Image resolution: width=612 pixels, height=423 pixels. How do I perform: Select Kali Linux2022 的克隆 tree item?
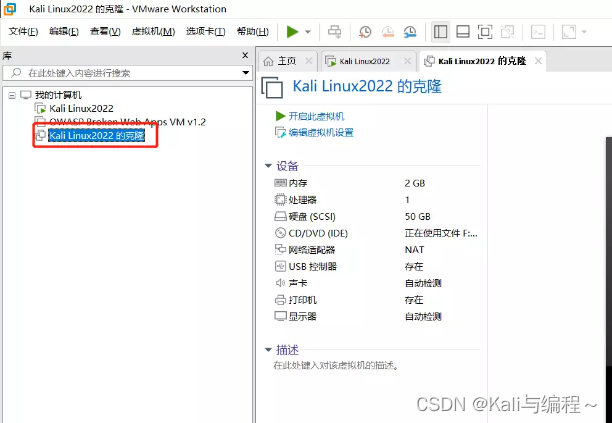96,135
